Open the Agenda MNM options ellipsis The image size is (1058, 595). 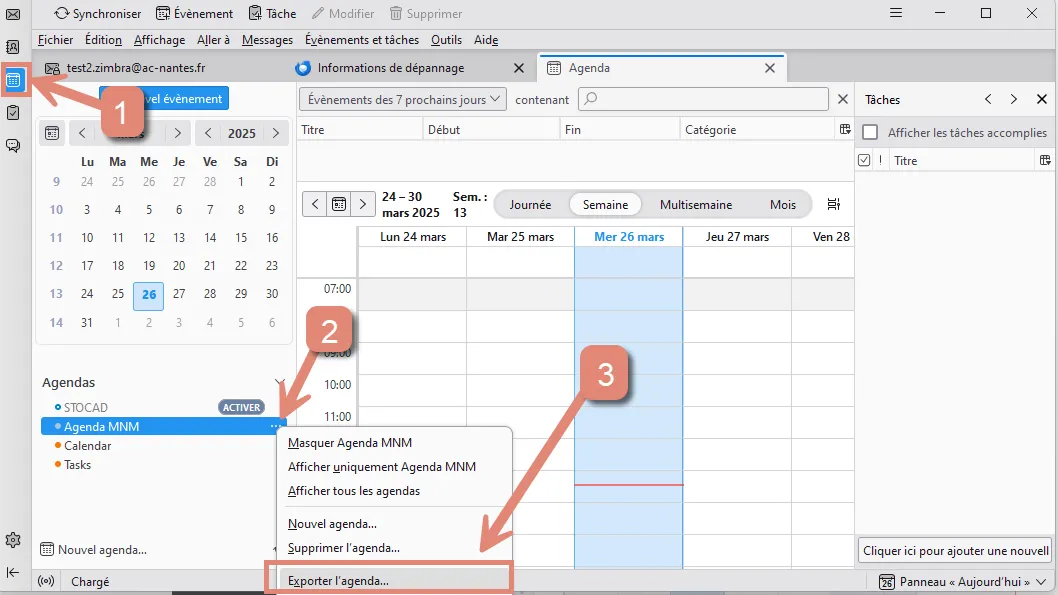click(275, 426)
